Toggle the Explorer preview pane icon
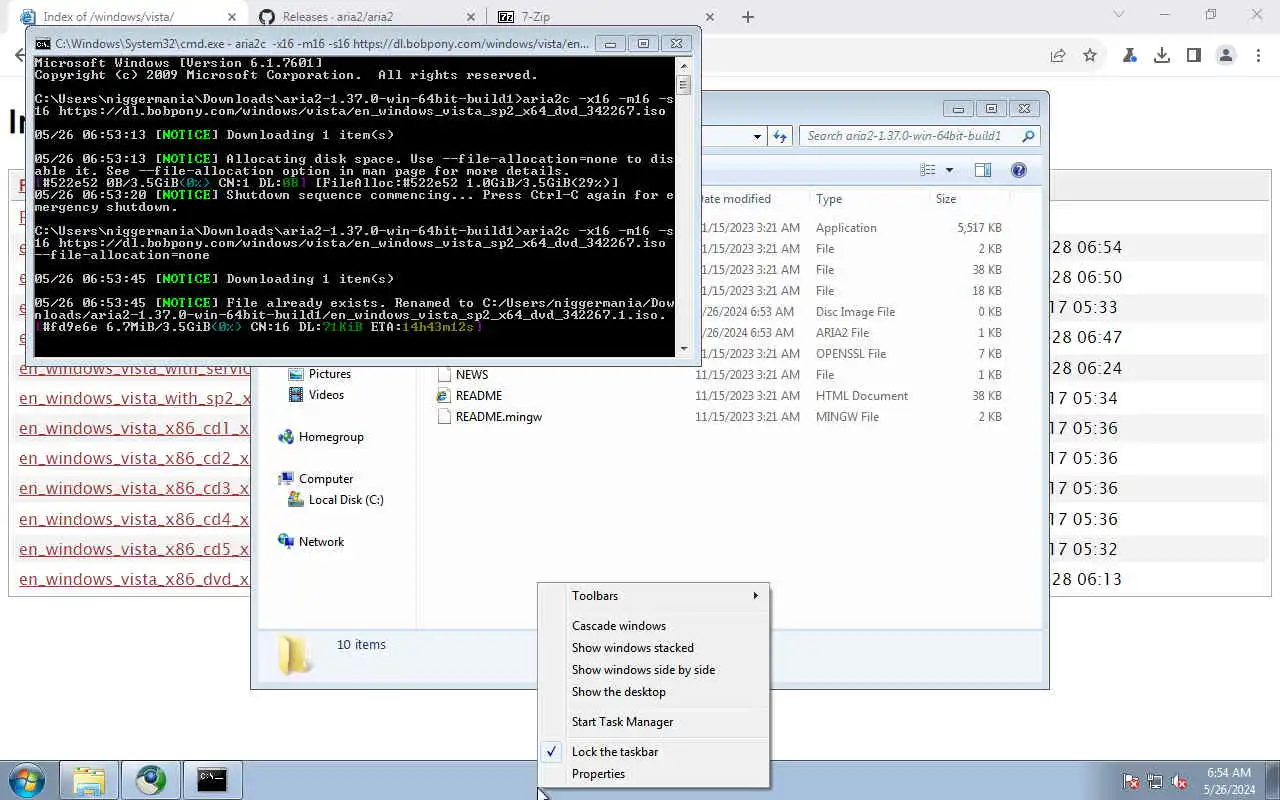This screenshot has width=1280, height=800. point(983,170)
